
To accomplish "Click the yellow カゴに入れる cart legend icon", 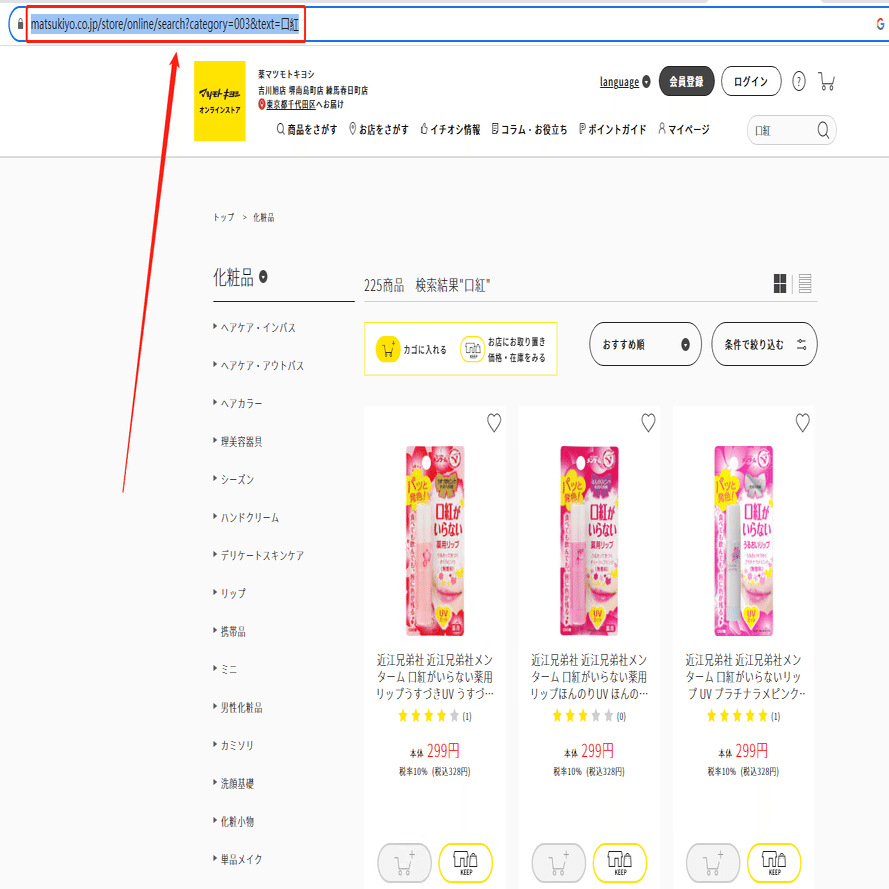I will tap(388, 349).
